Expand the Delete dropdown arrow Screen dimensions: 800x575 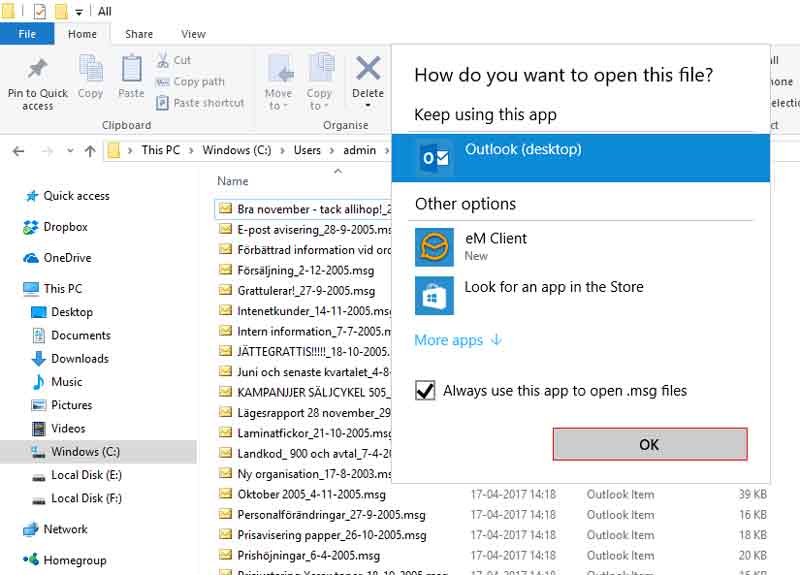coord(368,106)
